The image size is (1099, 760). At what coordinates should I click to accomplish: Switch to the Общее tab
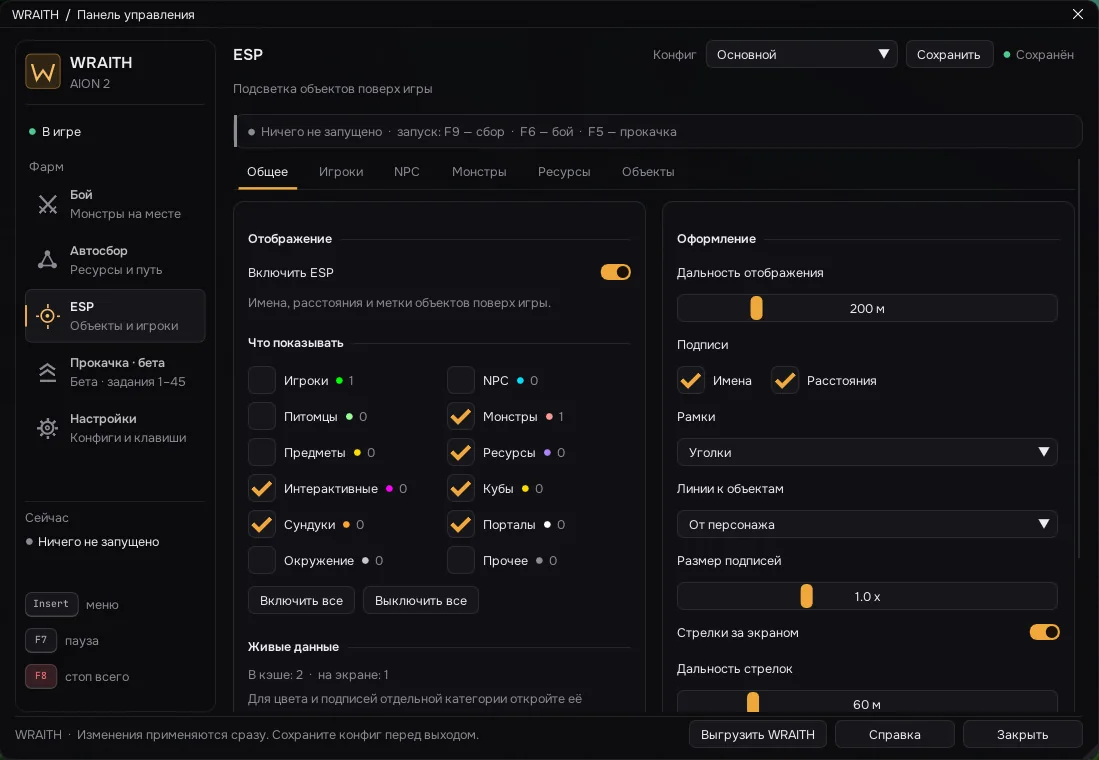267,172
